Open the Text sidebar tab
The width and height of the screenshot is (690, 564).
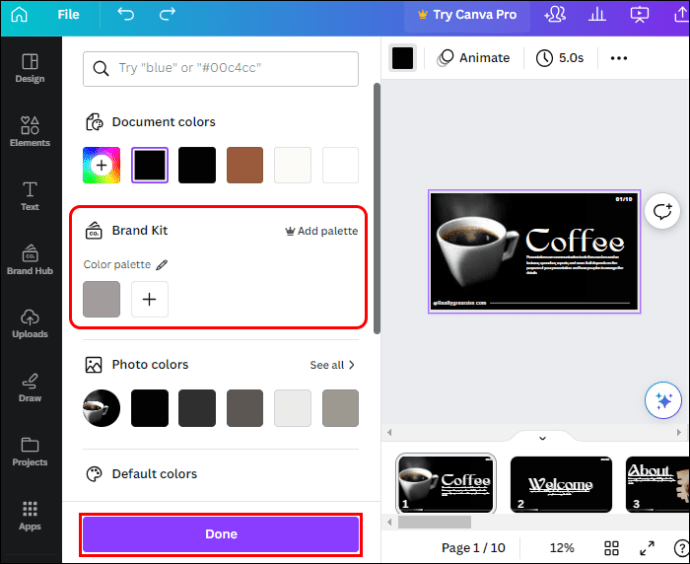tap(30, 196)
